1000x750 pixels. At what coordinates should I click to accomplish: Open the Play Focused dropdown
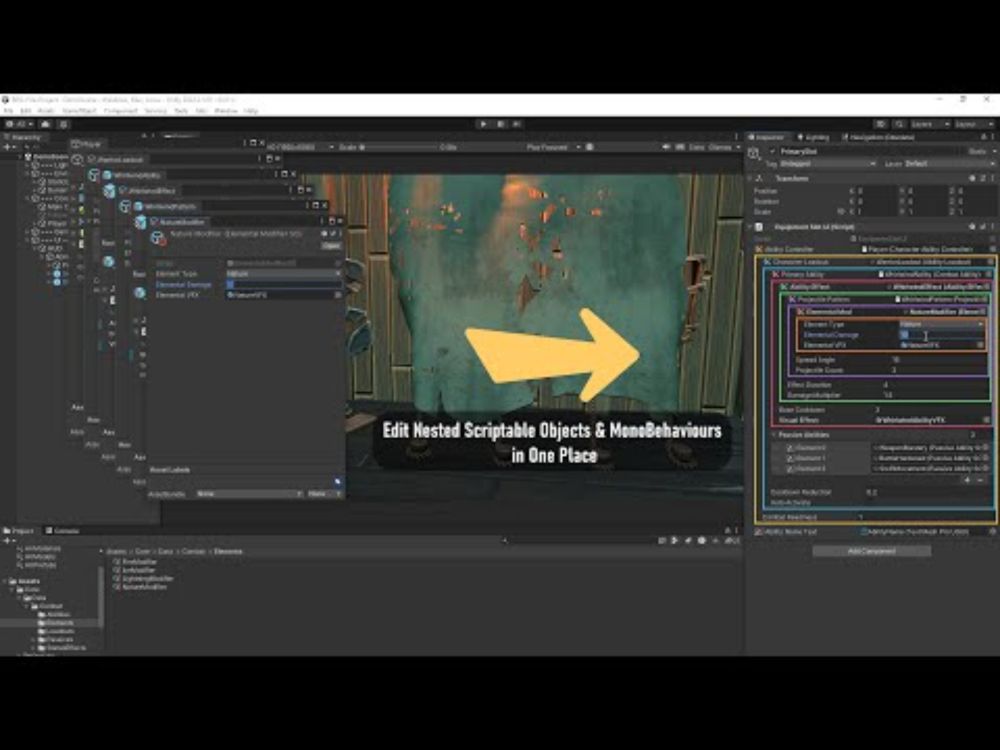coord(552,147)
